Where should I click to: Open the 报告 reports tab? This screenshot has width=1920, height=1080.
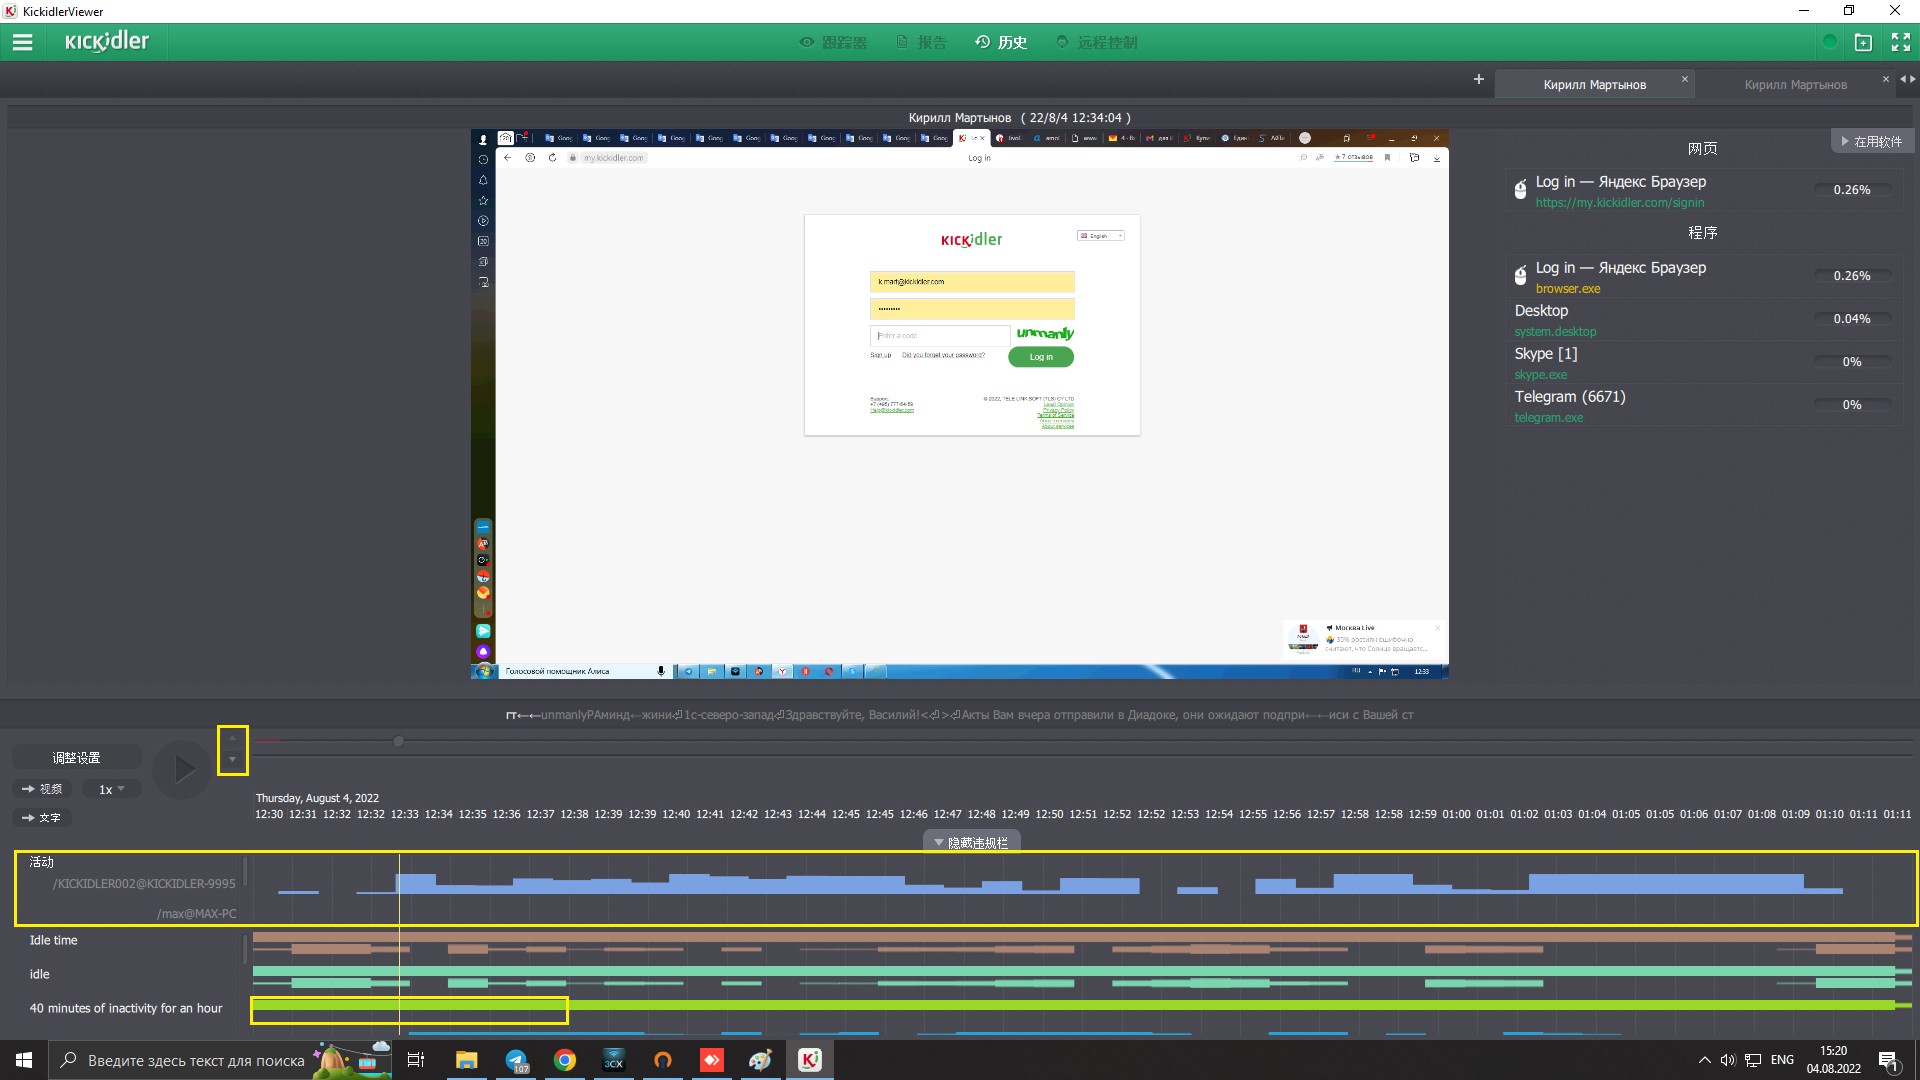click(921, 42)
